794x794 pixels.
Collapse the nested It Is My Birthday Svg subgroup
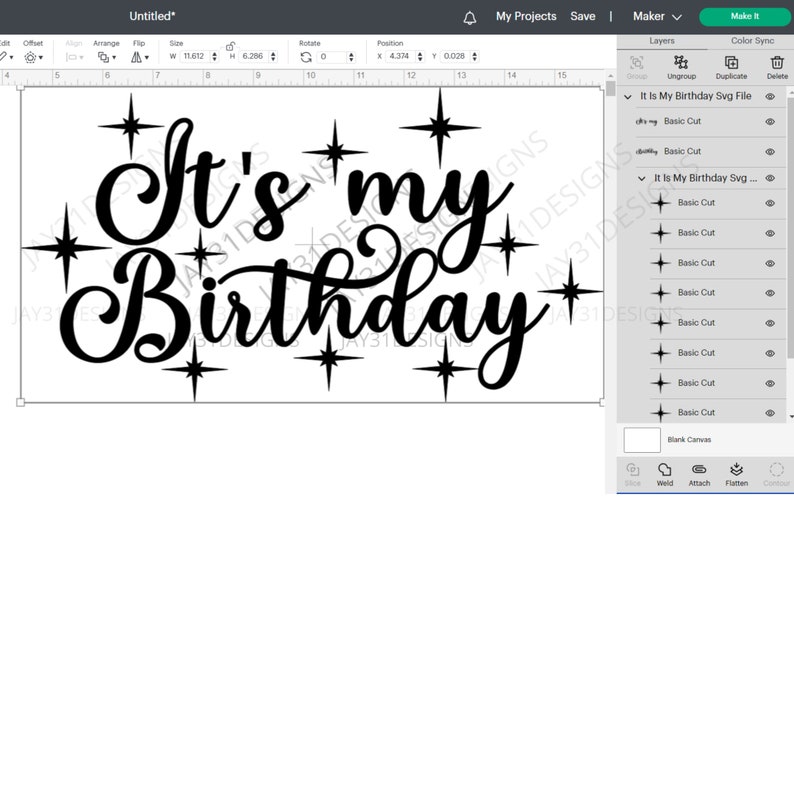point(642,178)
